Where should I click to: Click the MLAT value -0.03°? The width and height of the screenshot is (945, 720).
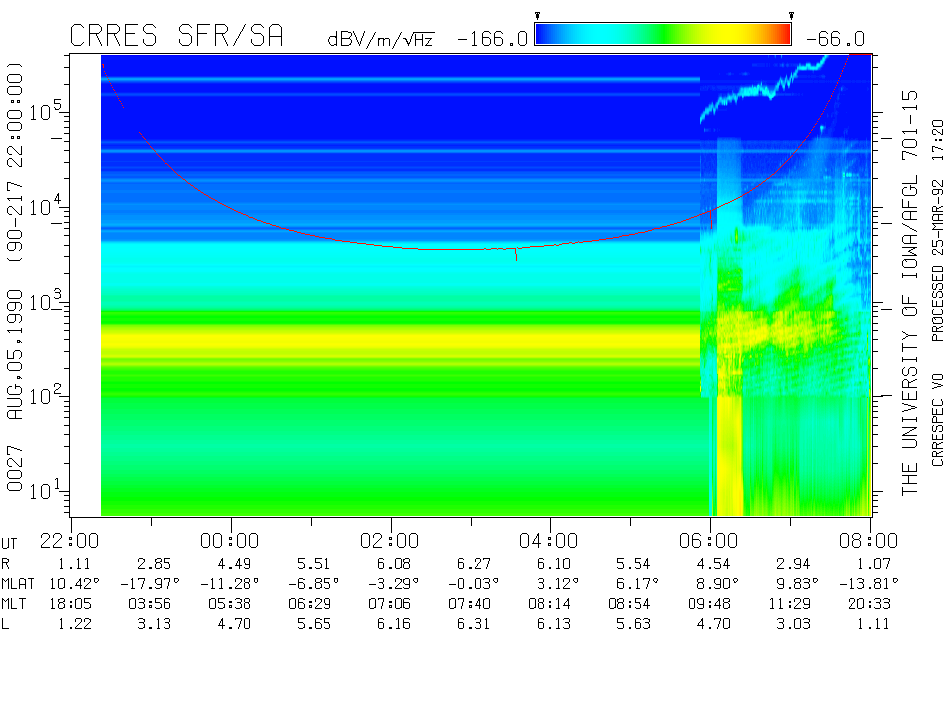[470, 583]
